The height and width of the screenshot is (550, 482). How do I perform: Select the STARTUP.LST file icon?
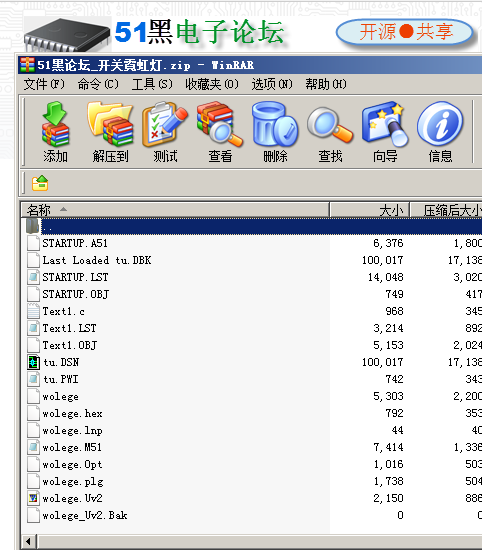coord(33,277)
